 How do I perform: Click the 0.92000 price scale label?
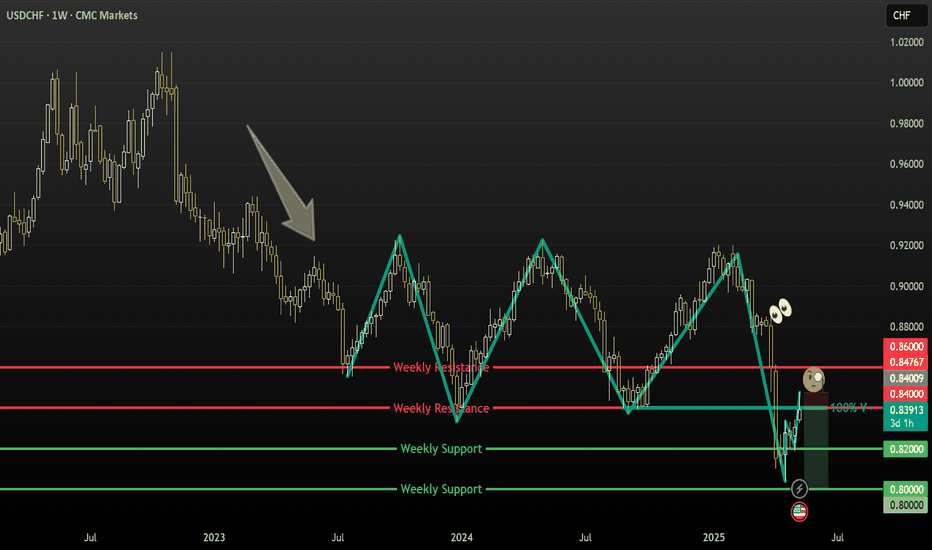(x=906, y=246)
